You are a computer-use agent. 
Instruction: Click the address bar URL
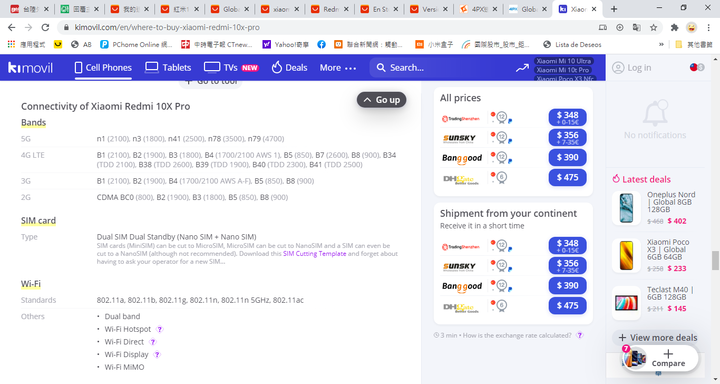pos(167,28)
